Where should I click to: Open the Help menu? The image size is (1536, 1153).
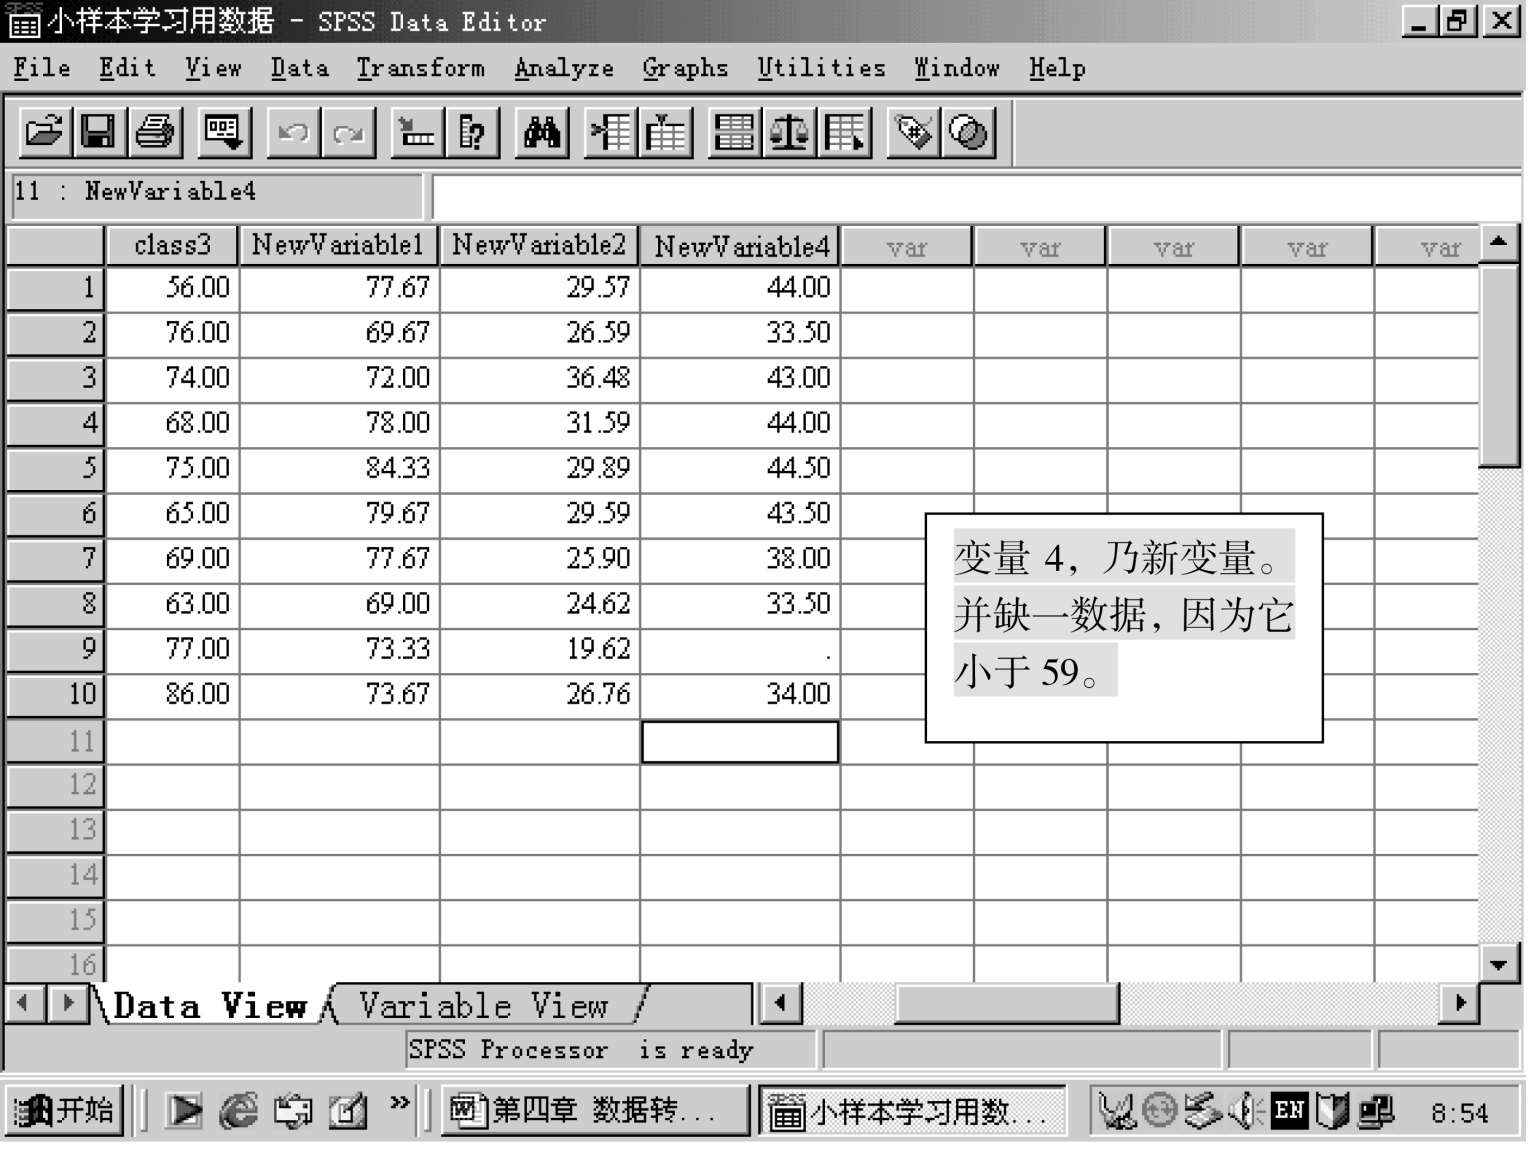(x=1057, y=68)
